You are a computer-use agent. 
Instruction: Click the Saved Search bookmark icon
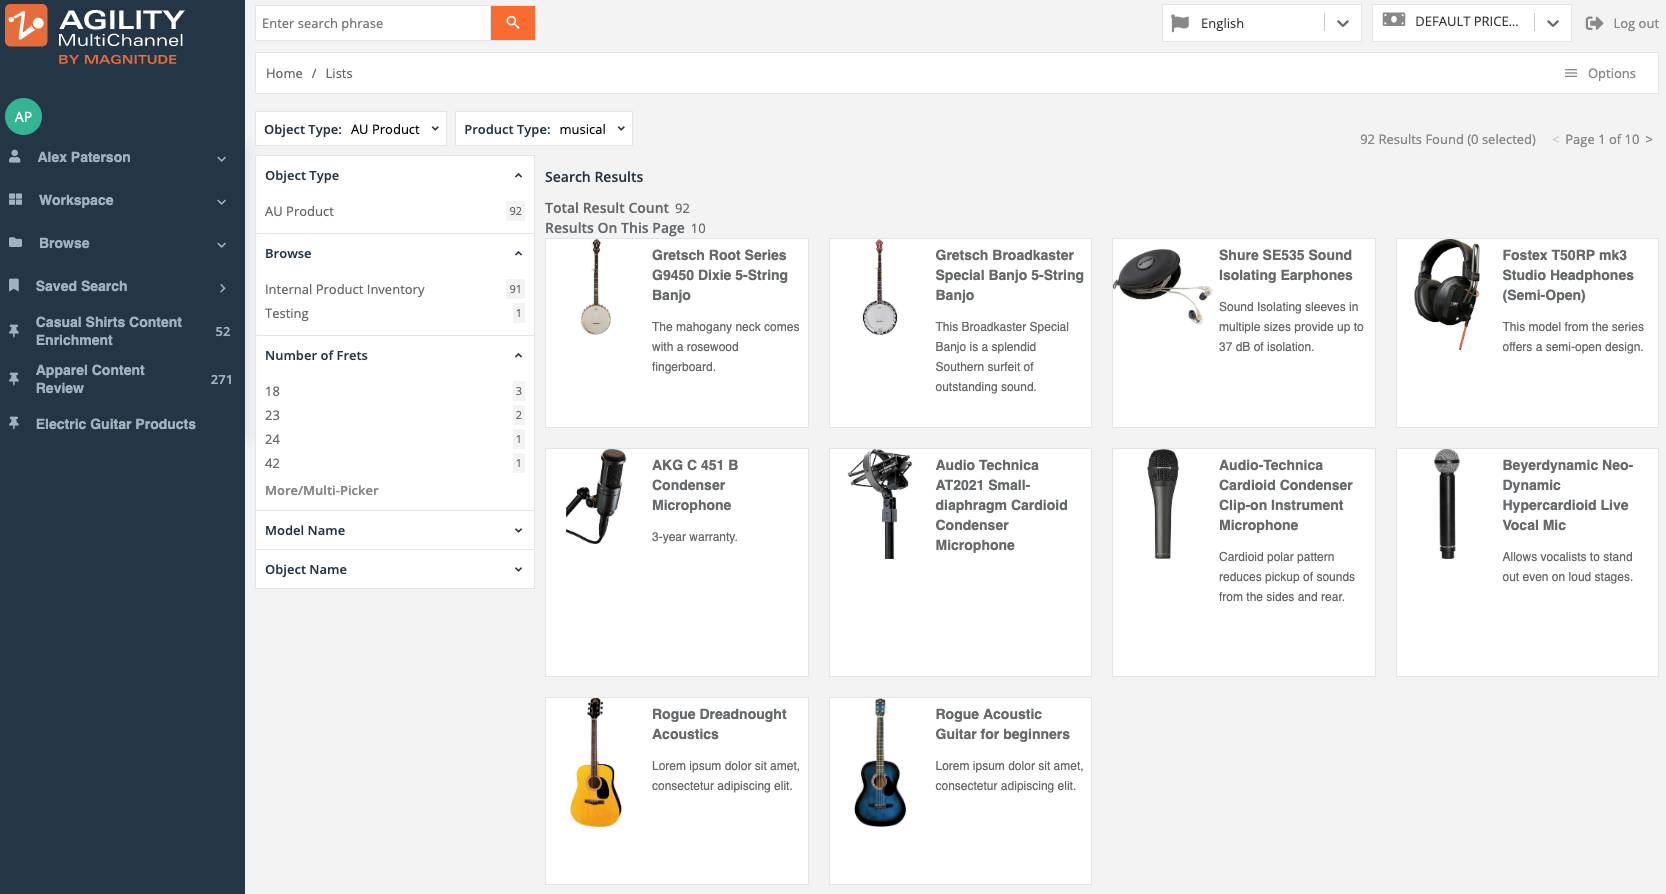pos(14,286)
